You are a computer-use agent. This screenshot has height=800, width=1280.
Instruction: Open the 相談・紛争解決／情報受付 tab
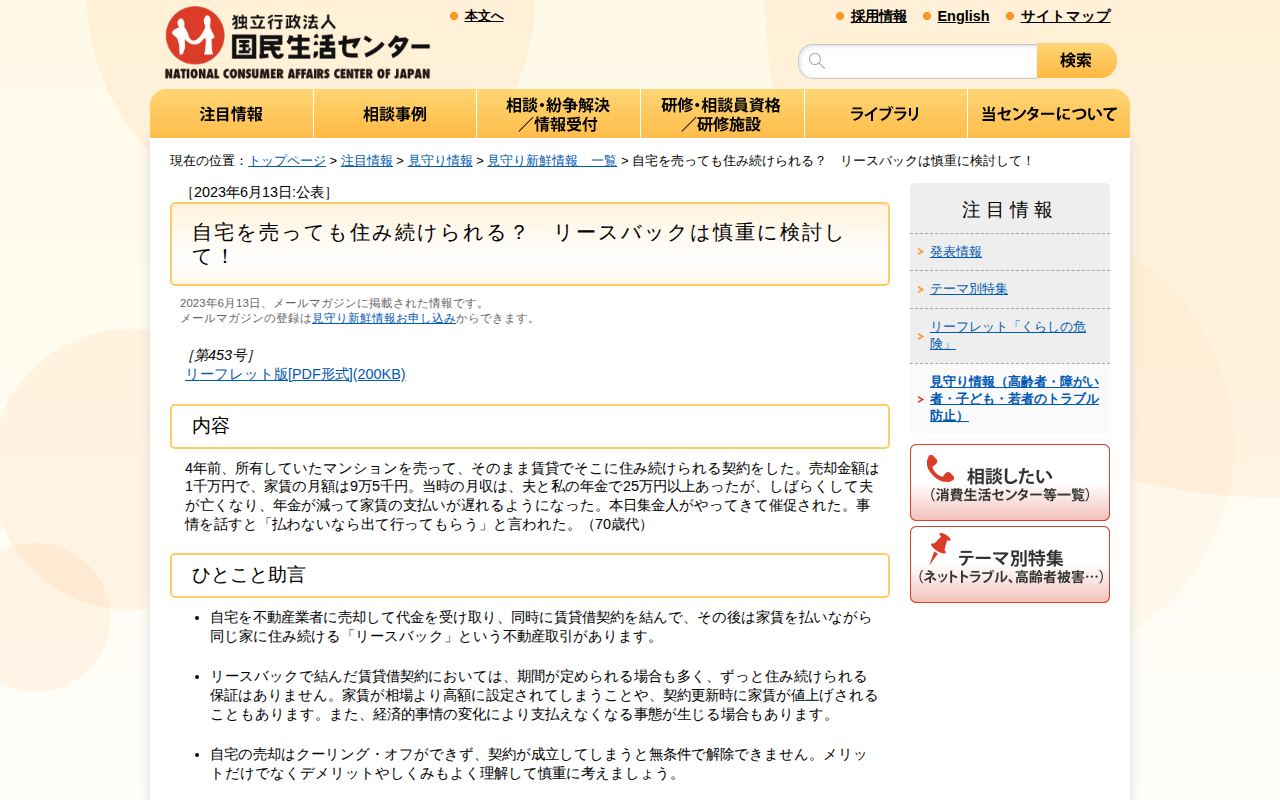click(x=558, y=114)
